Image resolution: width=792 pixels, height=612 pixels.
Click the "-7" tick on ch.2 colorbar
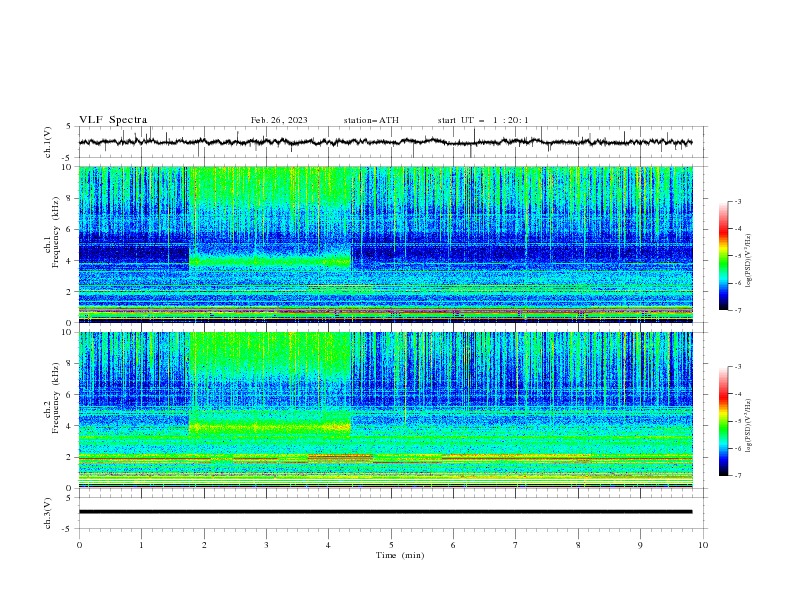click(x=737, y=476)
